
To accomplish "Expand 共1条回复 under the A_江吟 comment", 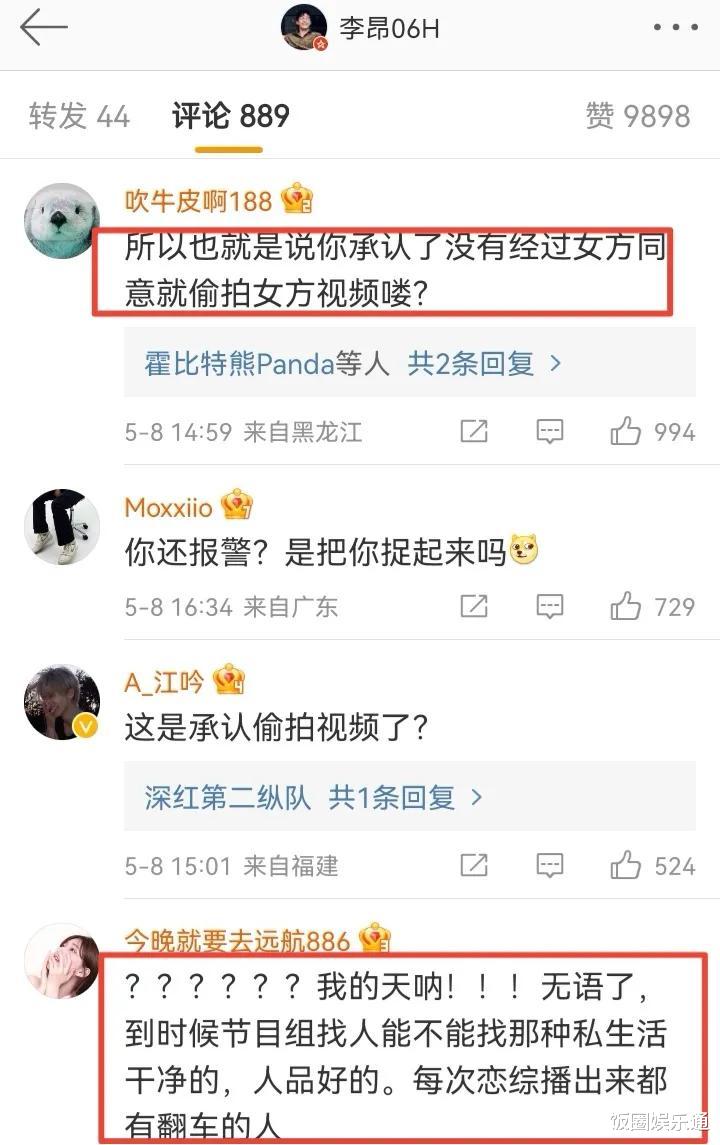I will point(405,797).
